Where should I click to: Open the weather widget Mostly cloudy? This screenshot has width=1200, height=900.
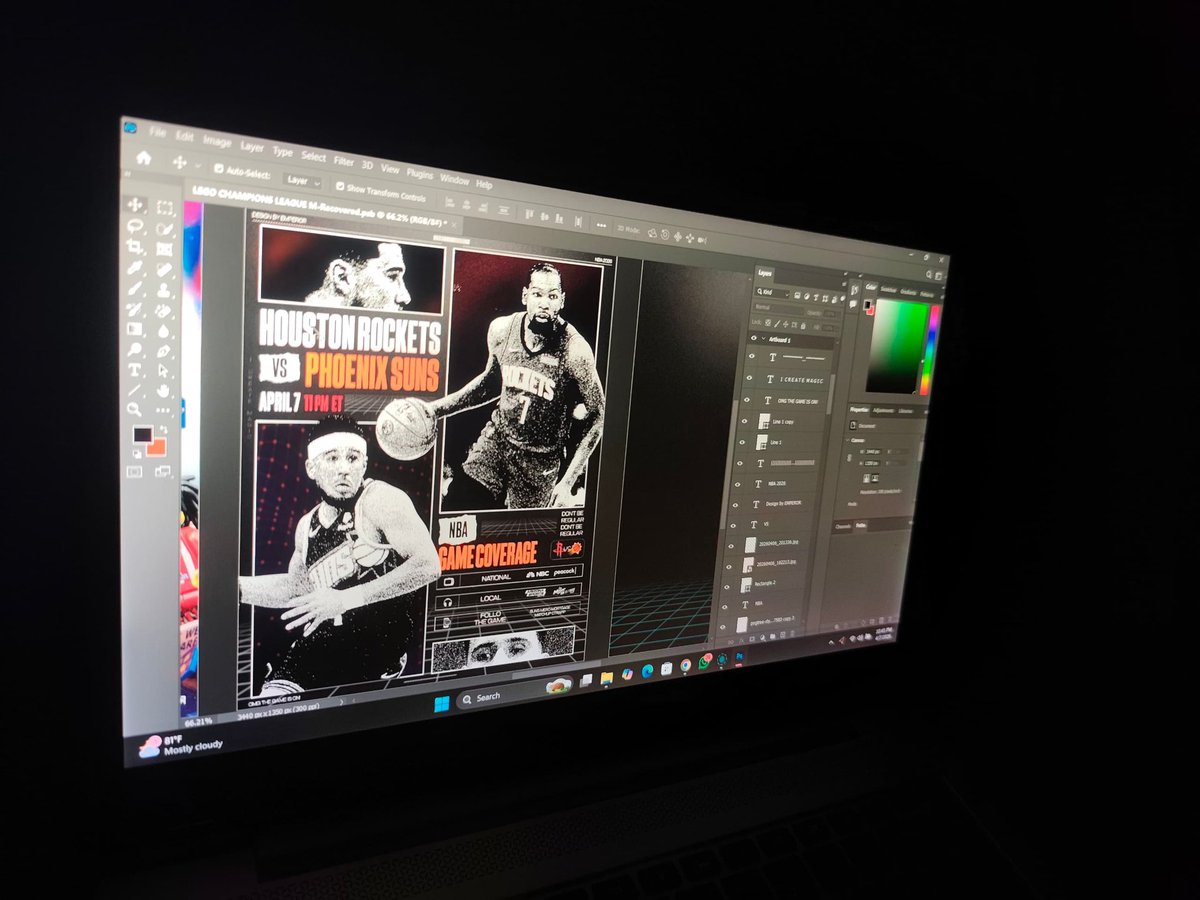point(180,743)
